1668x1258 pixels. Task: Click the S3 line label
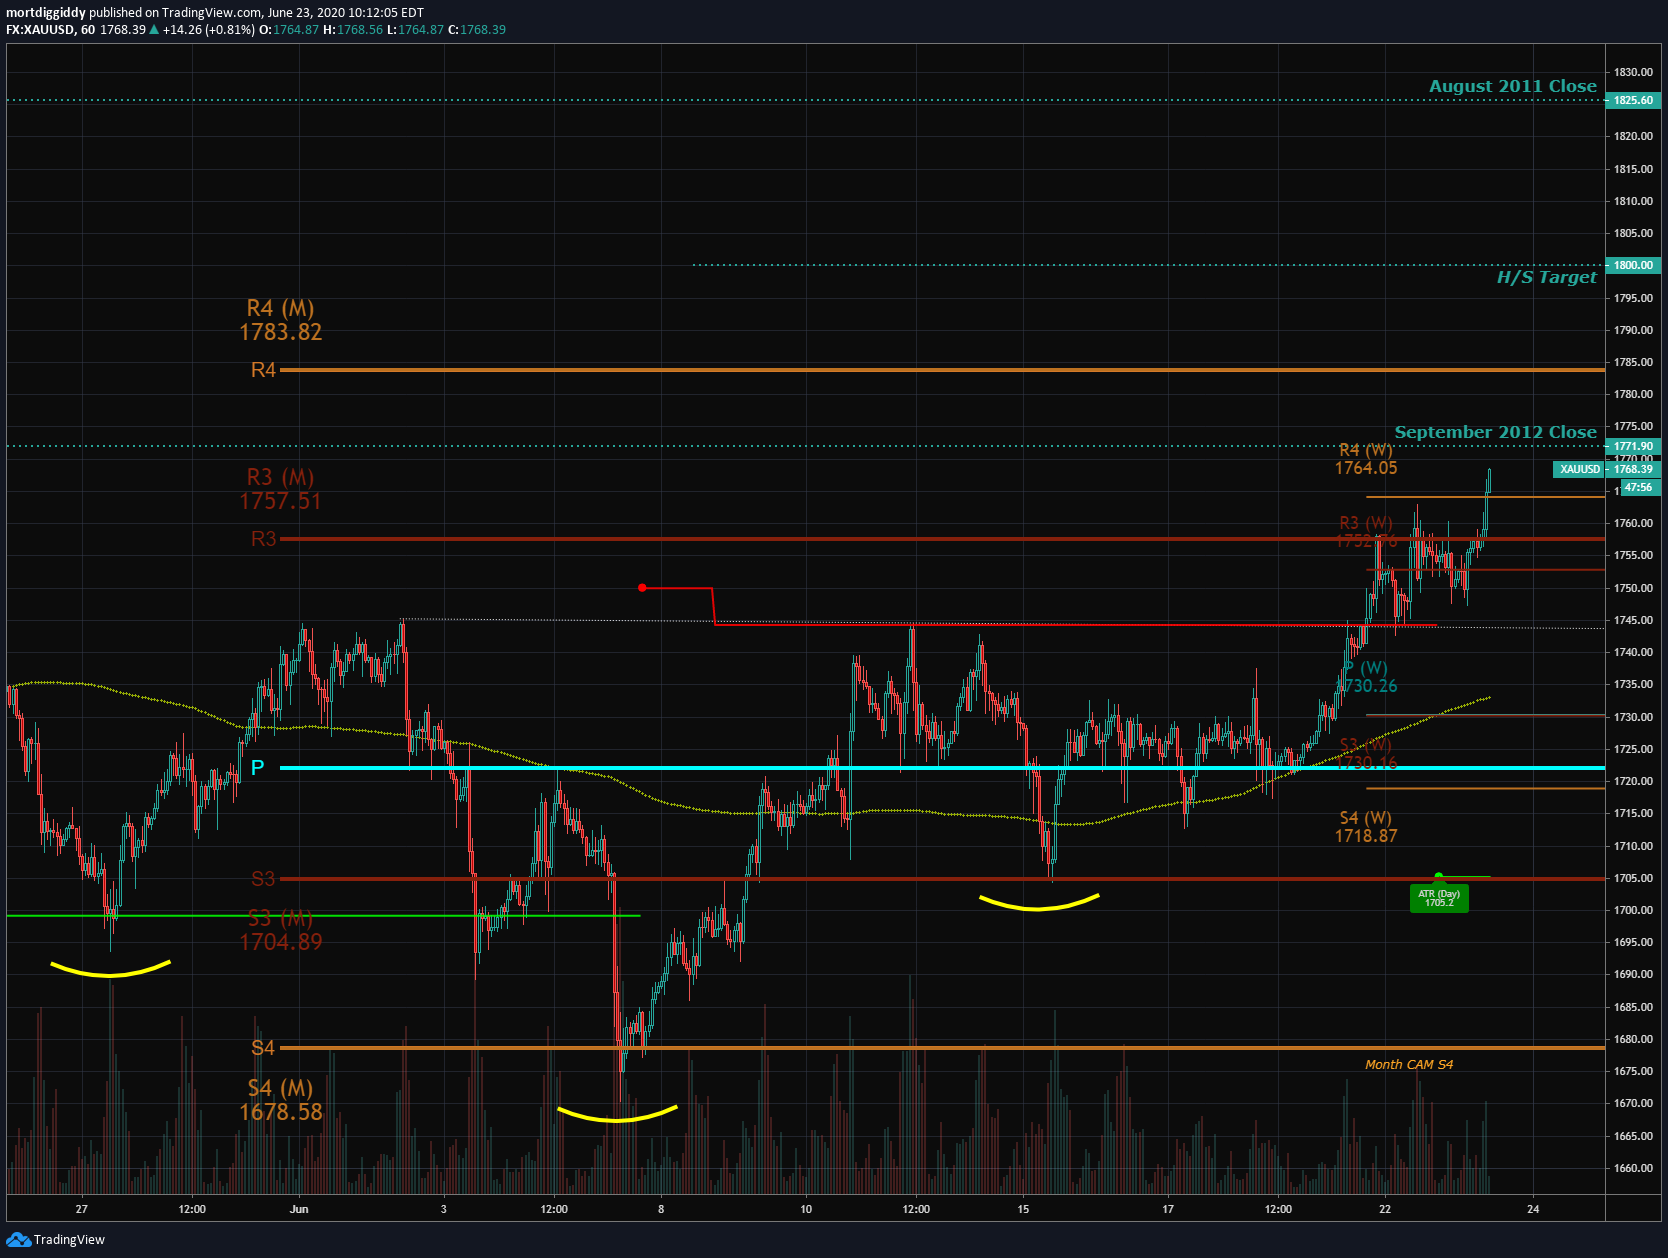(263, 879)
